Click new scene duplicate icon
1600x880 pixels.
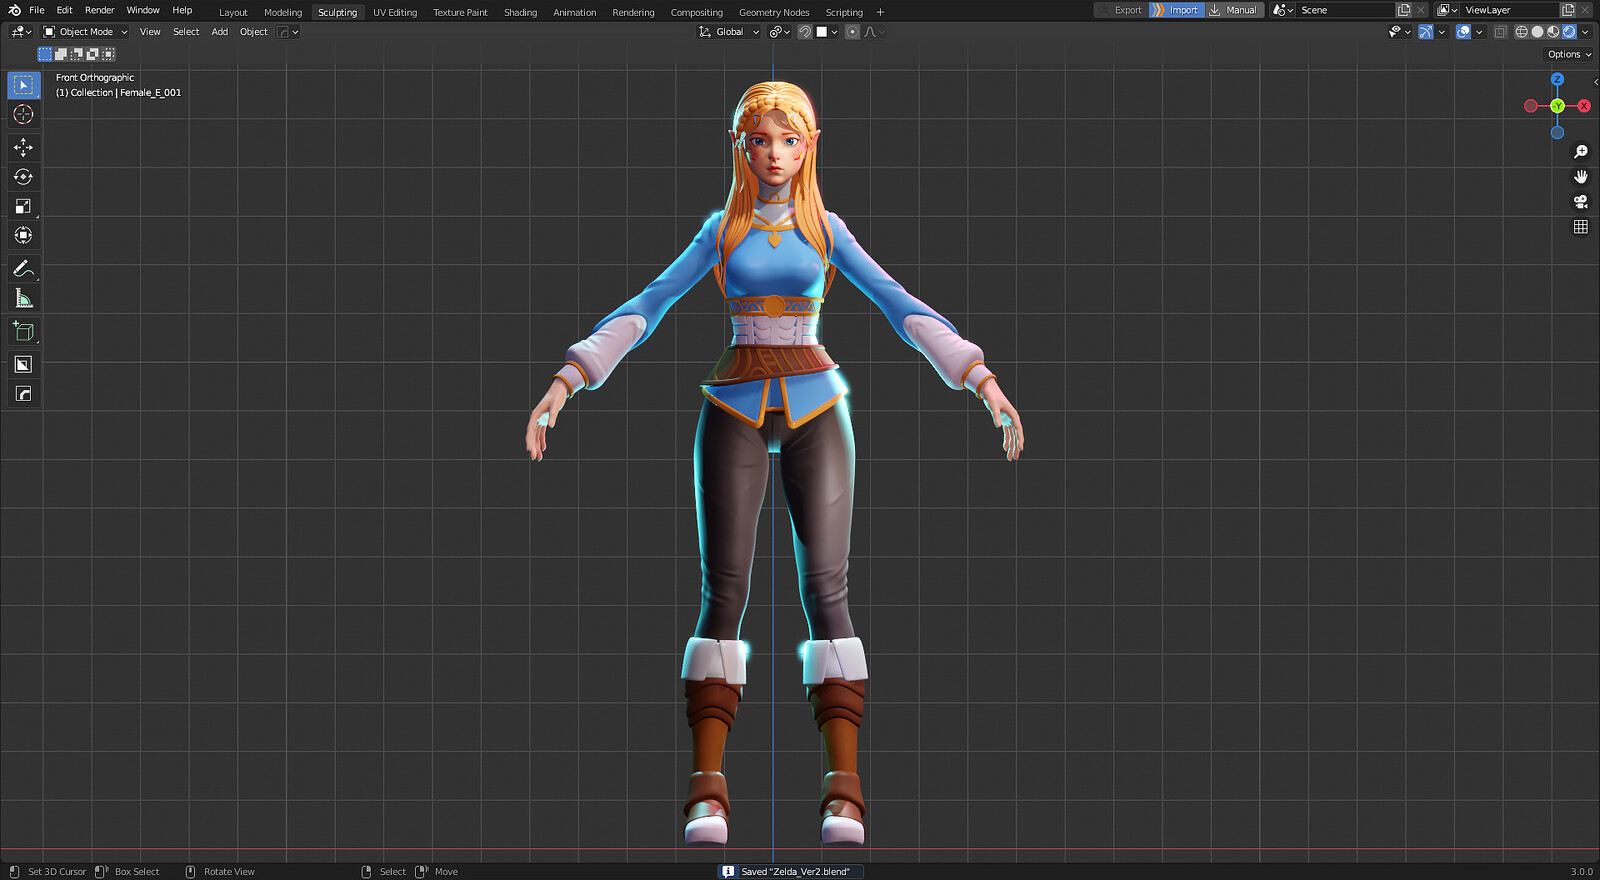pos(1404,10)
